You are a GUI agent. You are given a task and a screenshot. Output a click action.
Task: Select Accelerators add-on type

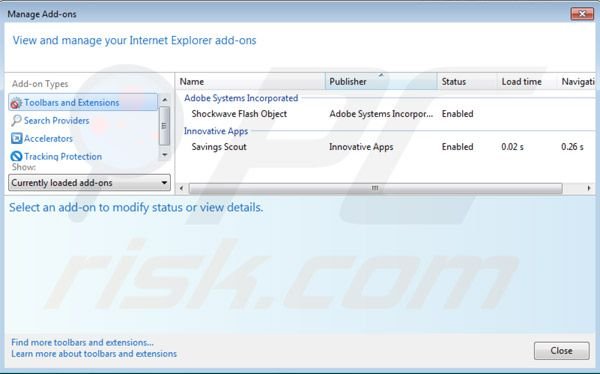coord(48,139)
